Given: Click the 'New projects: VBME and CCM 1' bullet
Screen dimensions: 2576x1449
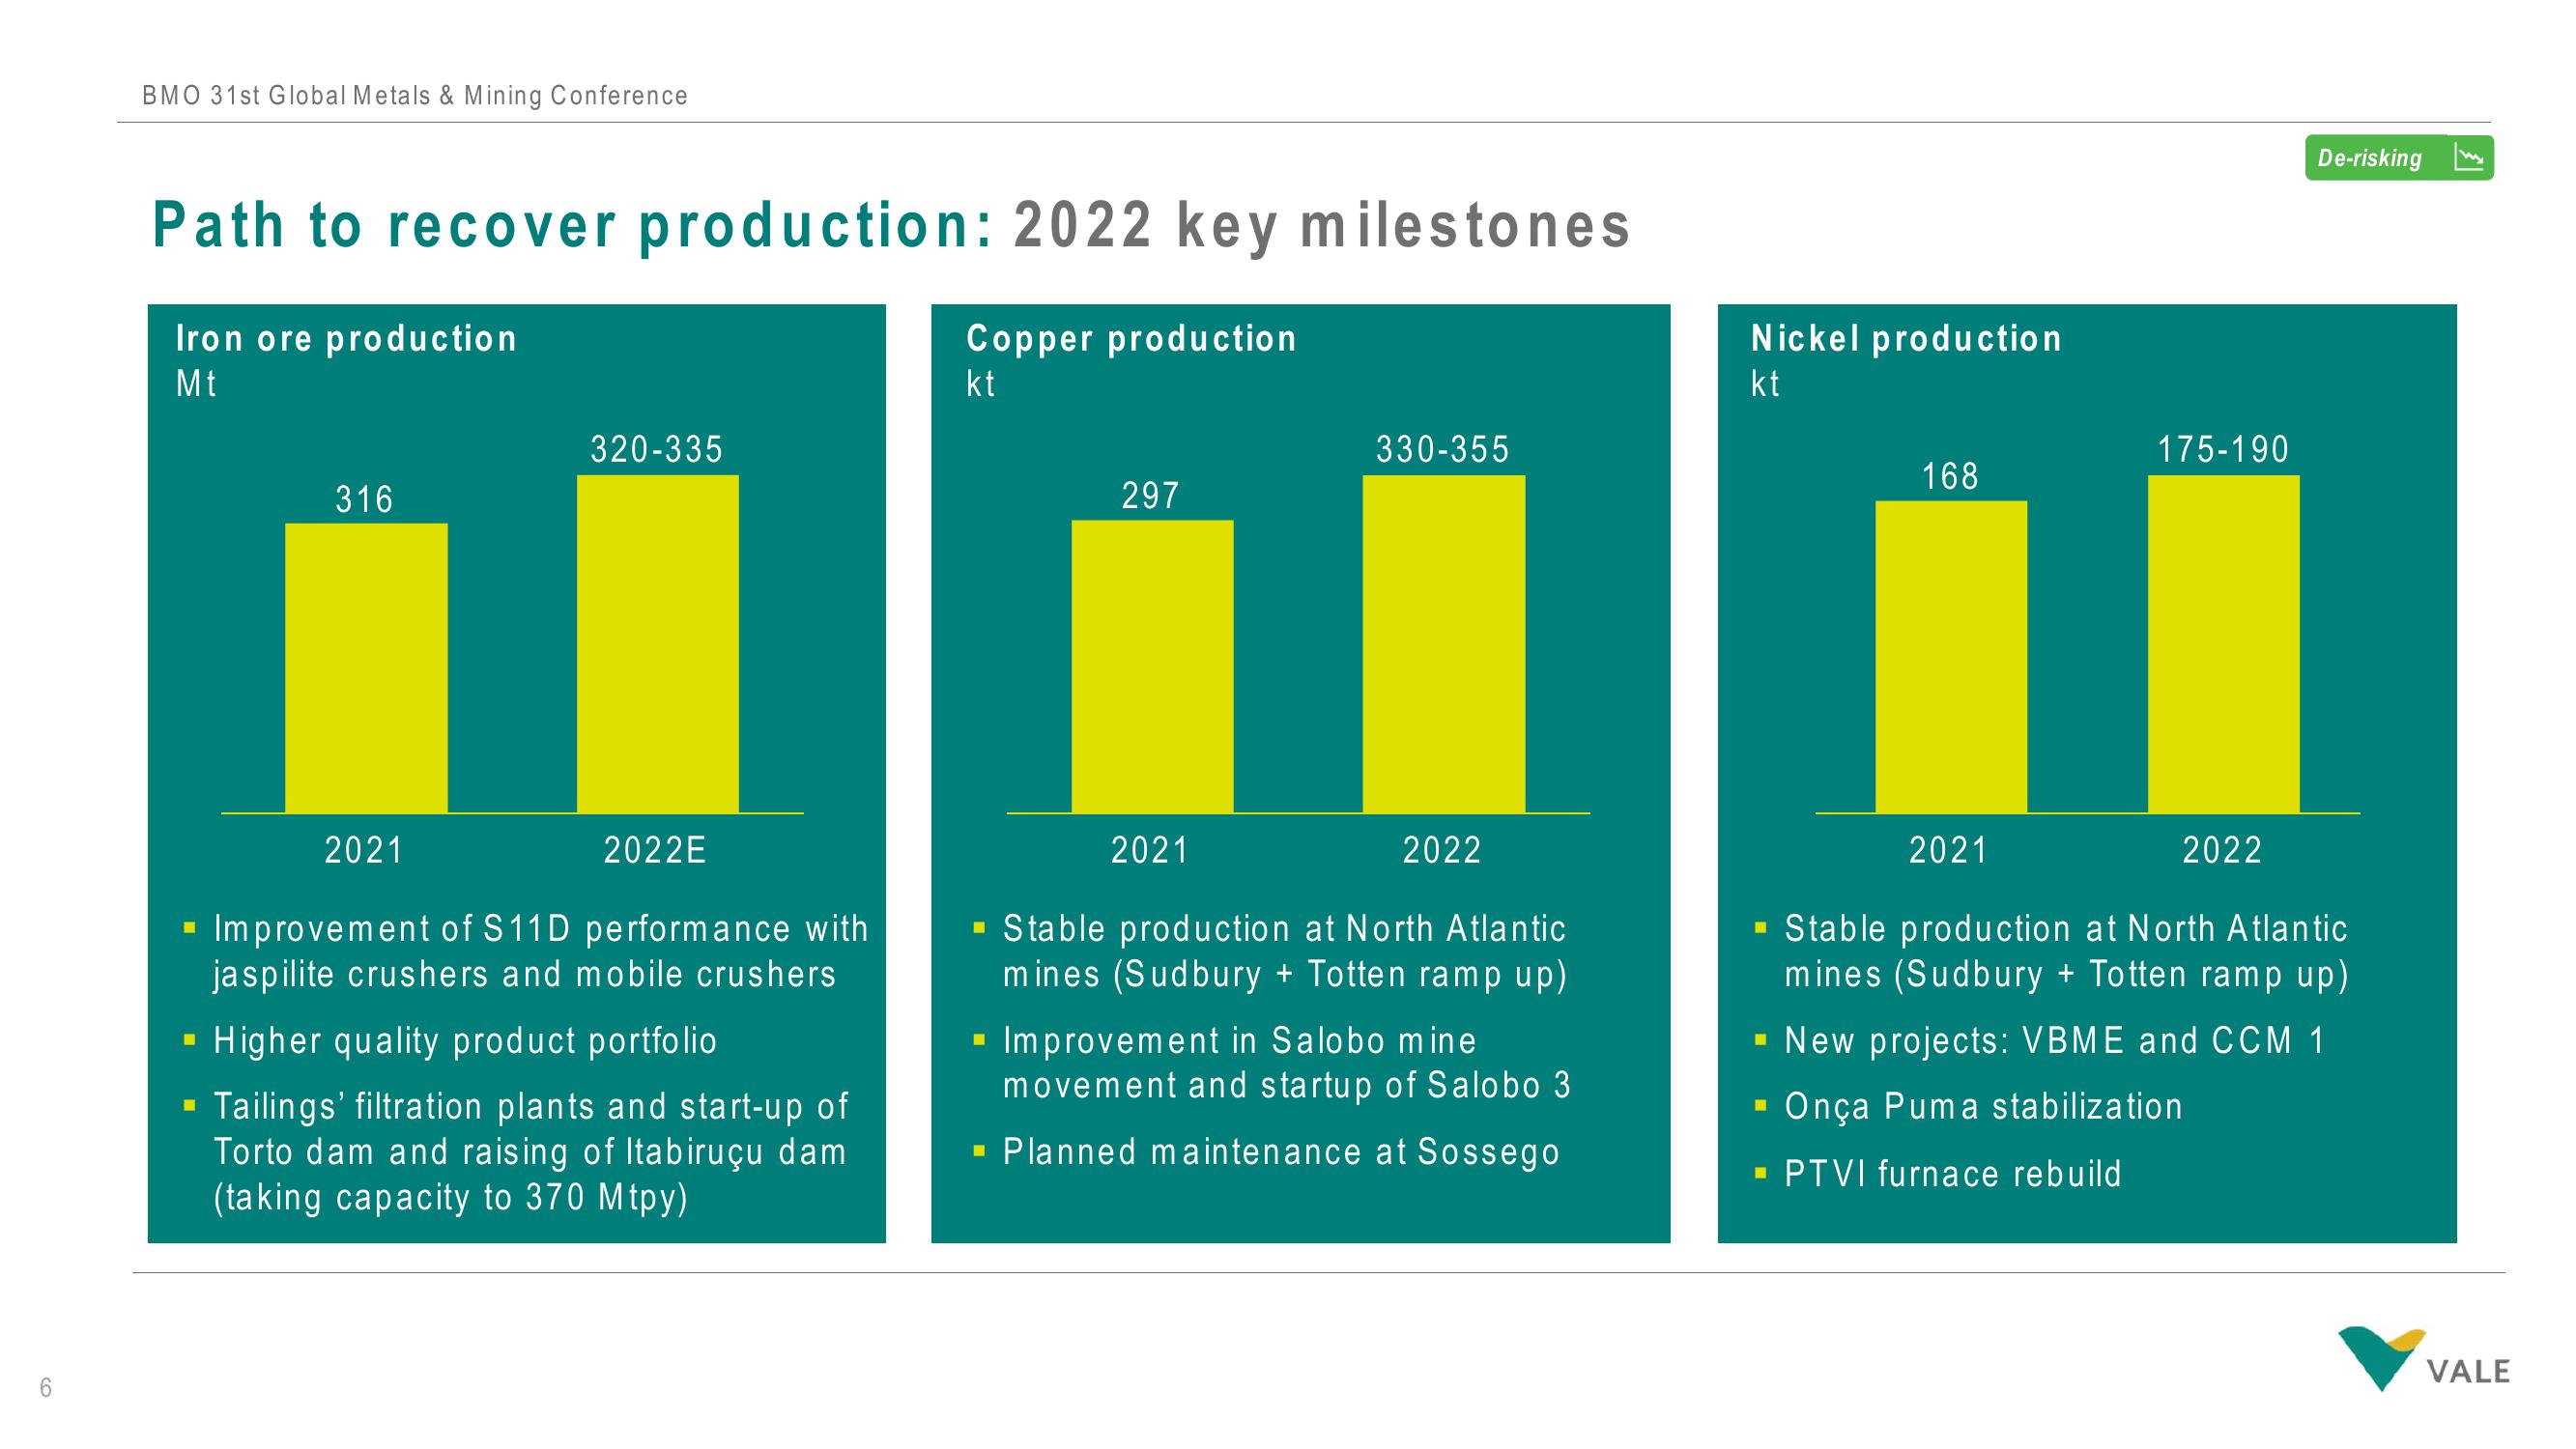Looking at the screenshot, I should point(2055,1041).
